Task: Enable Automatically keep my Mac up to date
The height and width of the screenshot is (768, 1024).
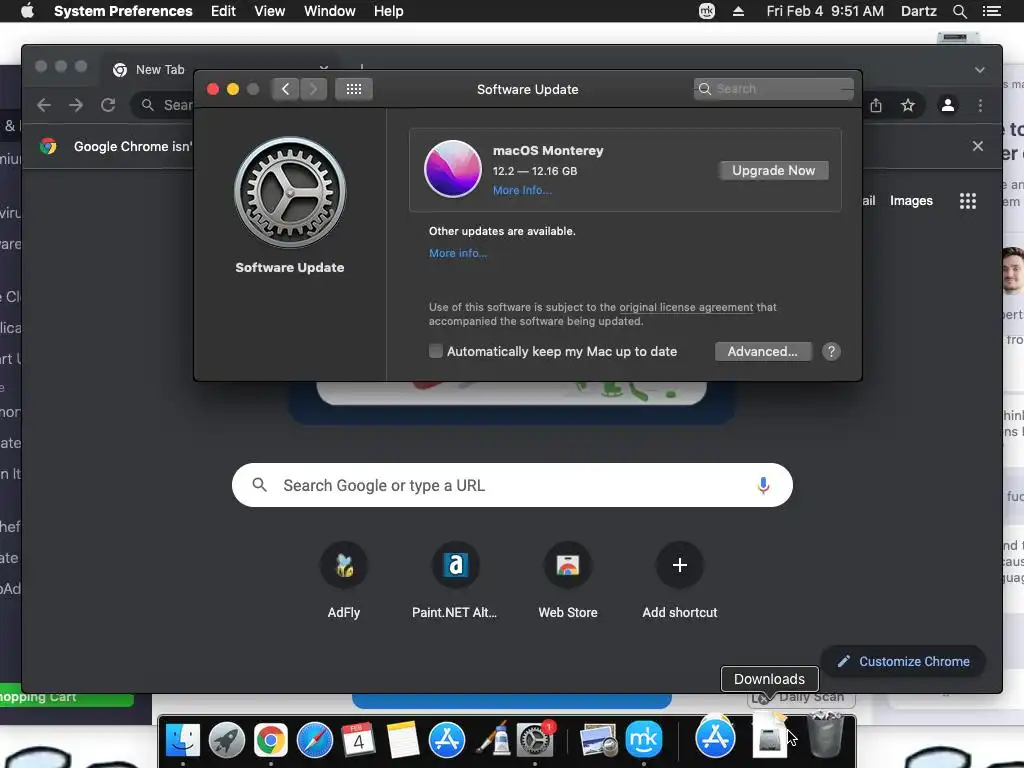Action: tap(436, 351)
